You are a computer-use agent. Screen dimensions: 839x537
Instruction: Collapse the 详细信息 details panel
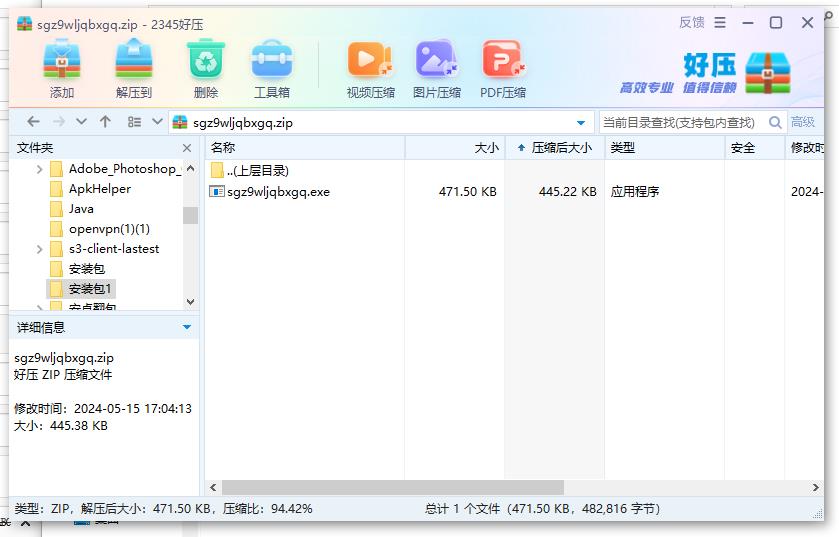[187, 327]
